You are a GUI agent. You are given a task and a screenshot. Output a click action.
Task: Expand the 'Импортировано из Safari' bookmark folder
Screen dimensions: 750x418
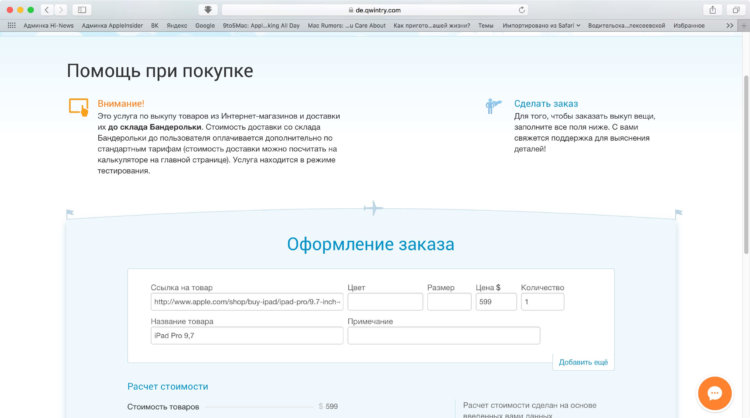(x=541, y=25)
